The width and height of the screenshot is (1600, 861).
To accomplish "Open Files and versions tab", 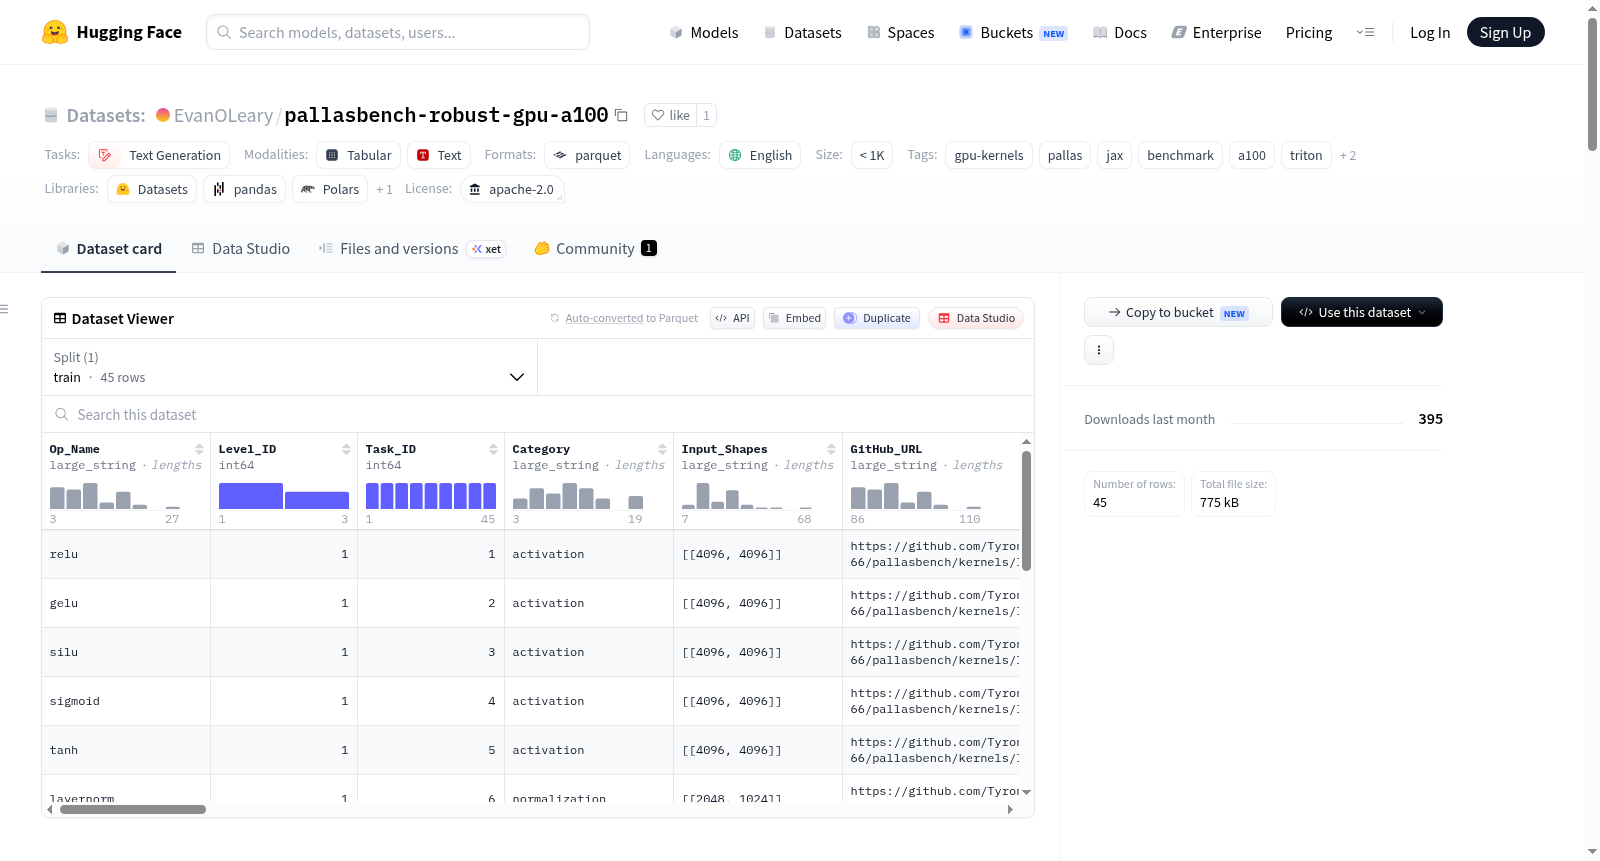I will (x=412, y=249).
